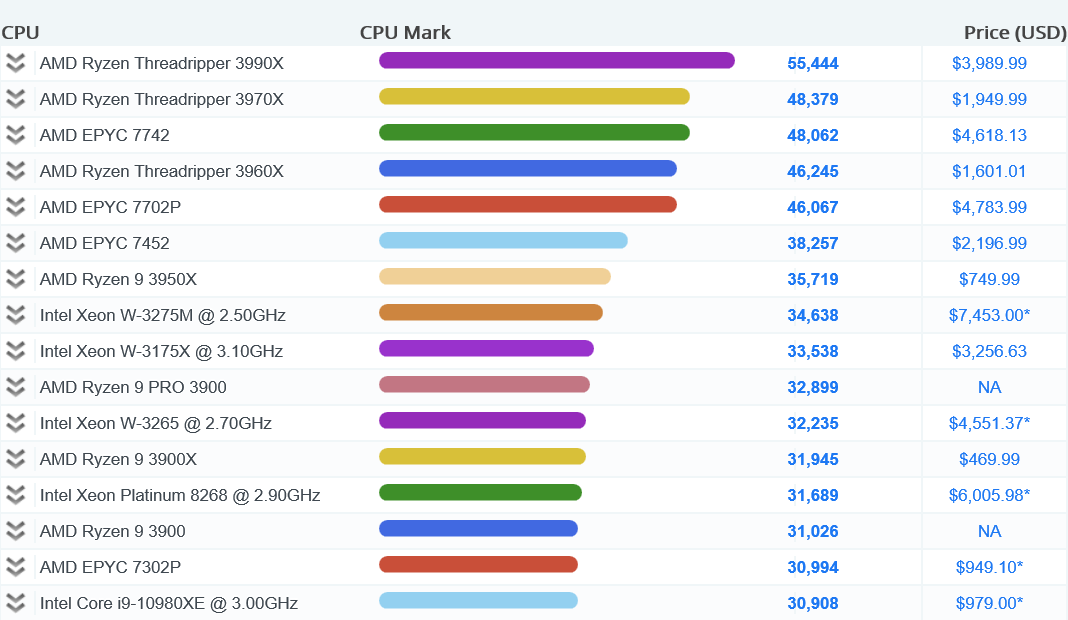Click the 33,538 CPU Mark score
The height and width of the screenshot is (620, 1068).
813,351
